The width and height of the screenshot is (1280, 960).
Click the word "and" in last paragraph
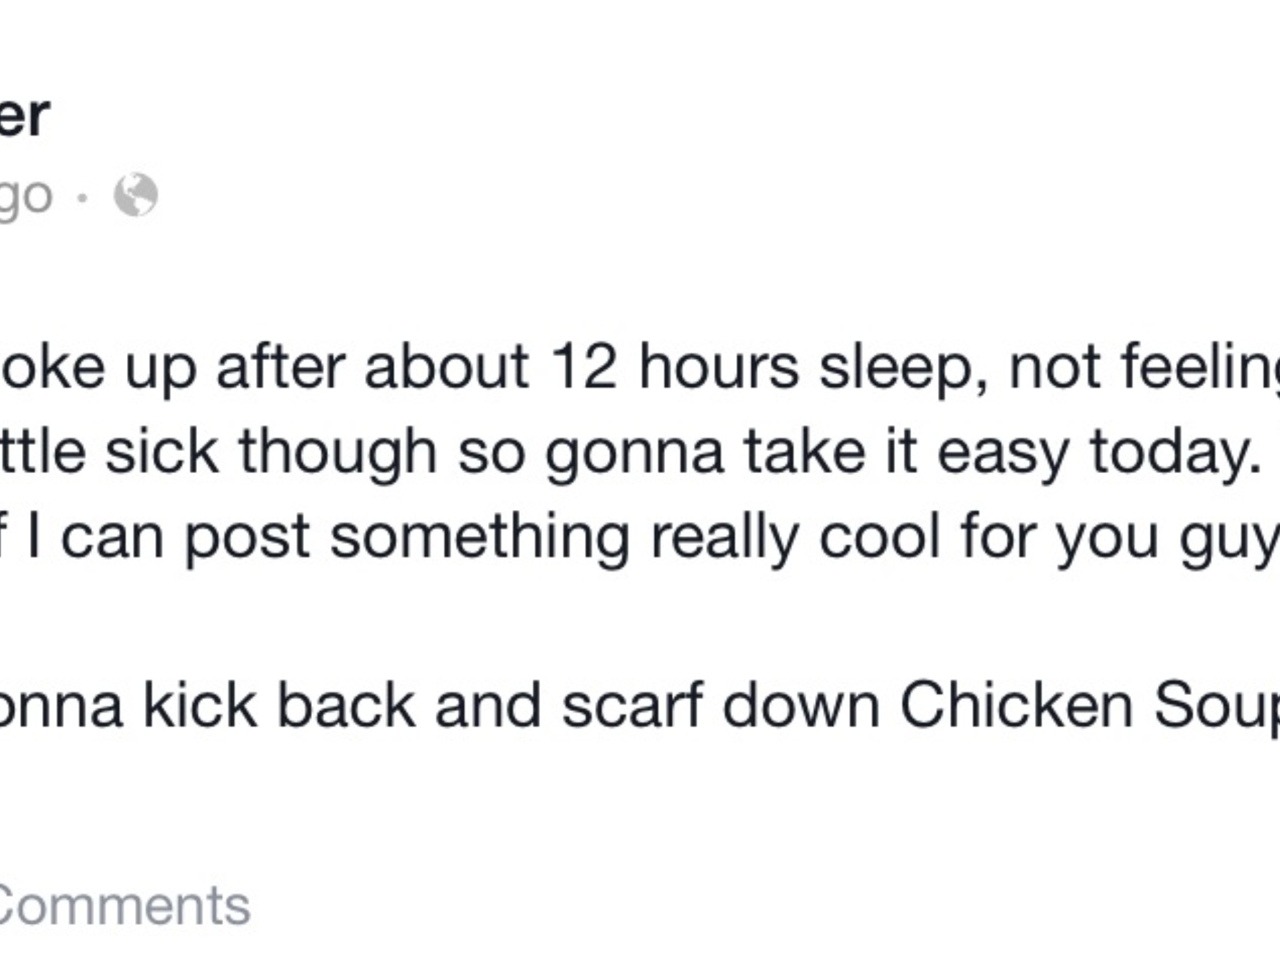tap(488, 706)
